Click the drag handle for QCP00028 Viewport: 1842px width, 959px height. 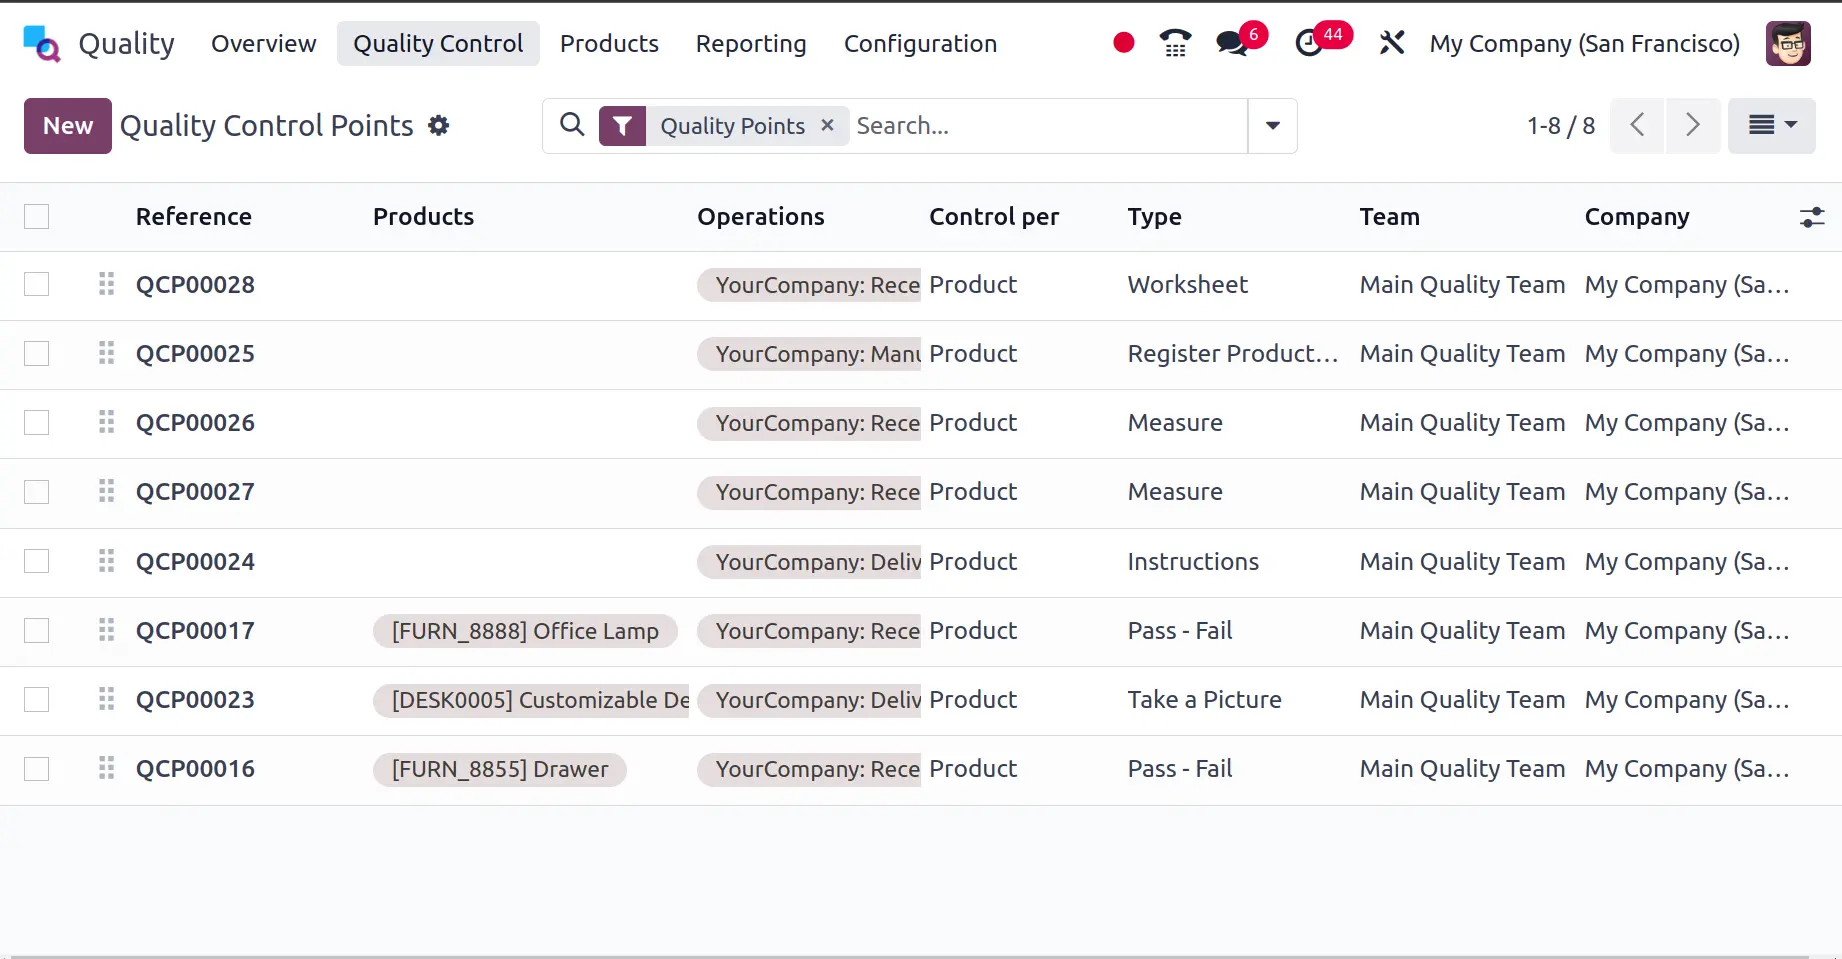[x=107, y=285]
